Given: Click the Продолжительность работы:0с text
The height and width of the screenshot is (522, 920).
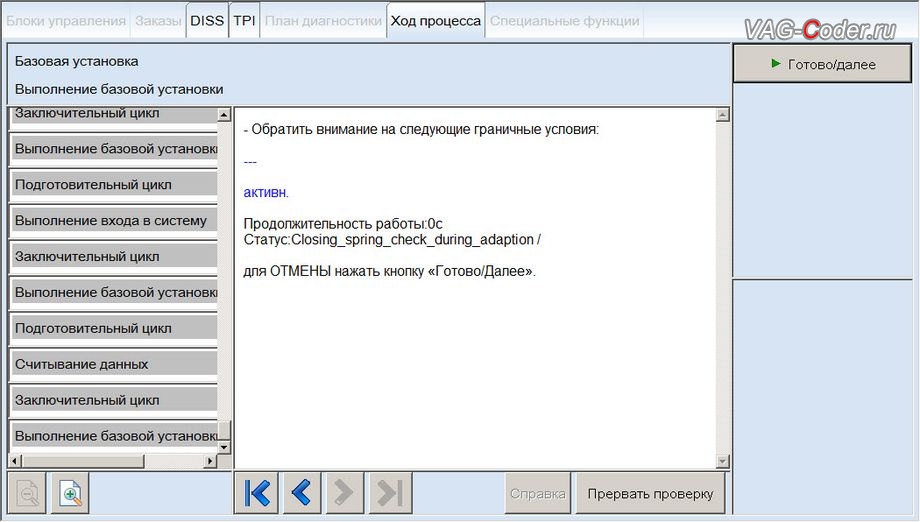Looking at the screenshot, I should click(x=343, y=224).
